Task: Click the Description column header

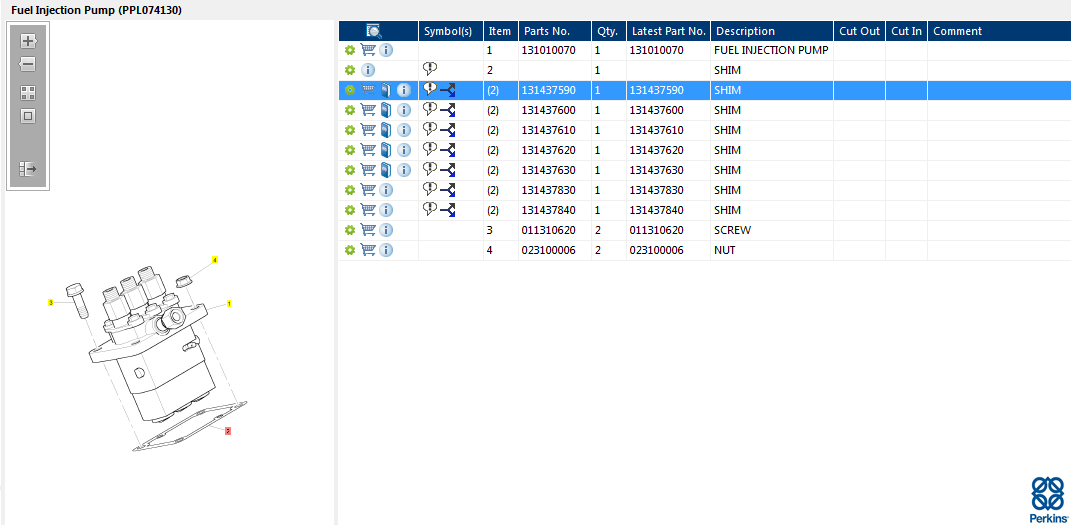Action: (x=745, y=31)
